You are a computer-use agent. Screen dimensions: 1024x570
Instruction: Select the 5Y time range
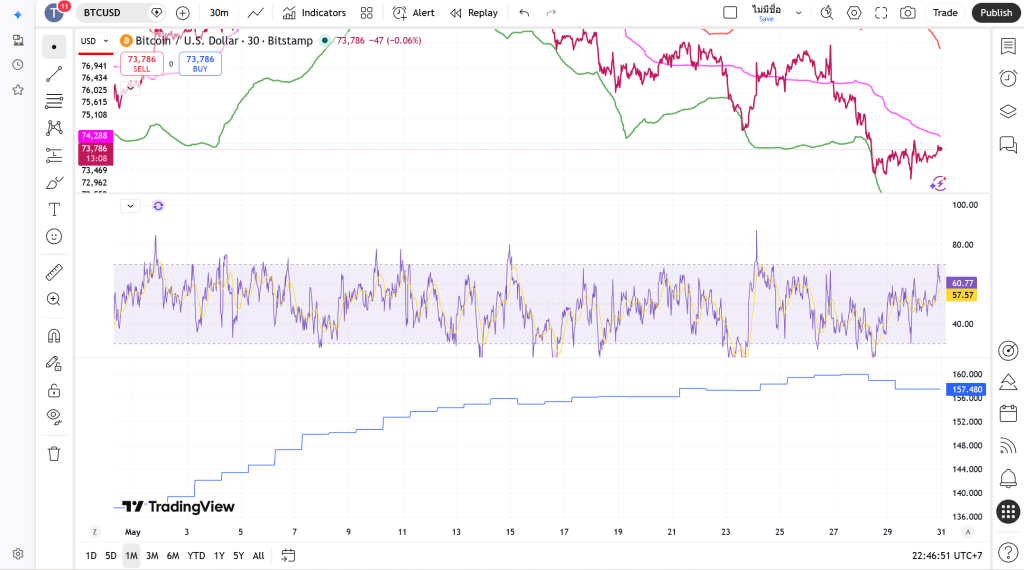[x=239, y=556]
